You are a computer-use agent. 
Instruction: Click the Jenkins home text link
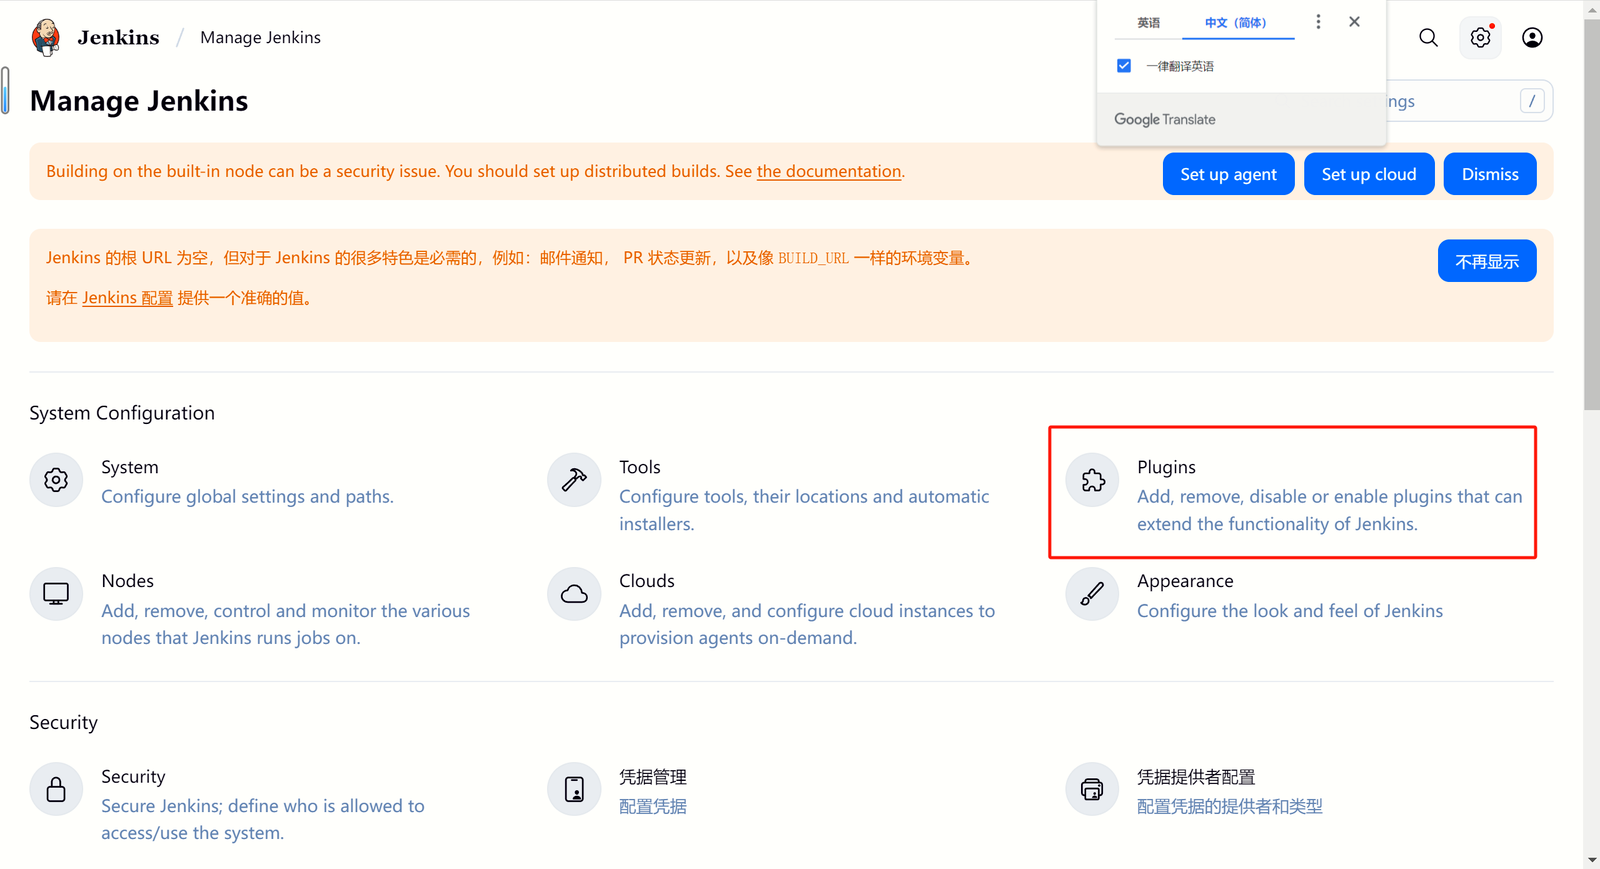(118, 37)
